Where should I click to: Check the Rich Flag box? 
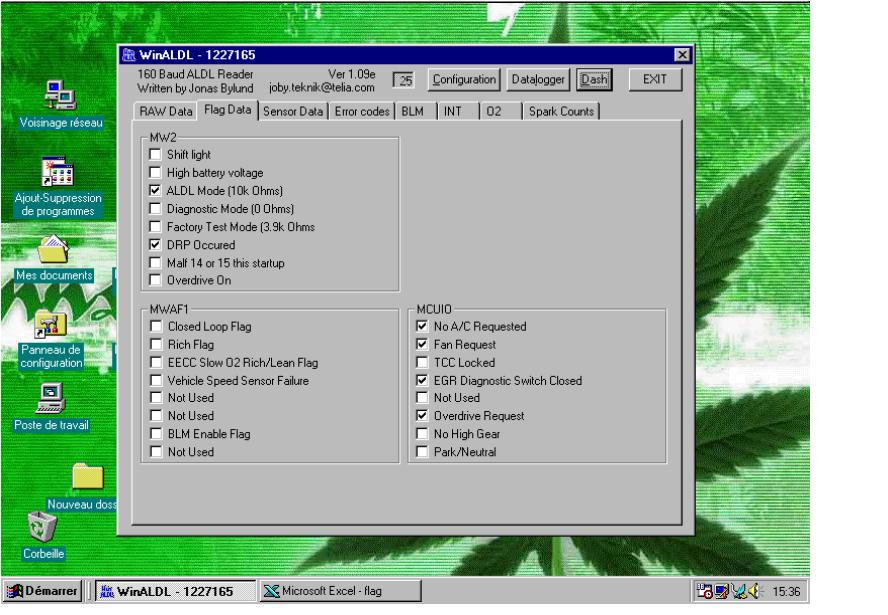tap(156, 345)
